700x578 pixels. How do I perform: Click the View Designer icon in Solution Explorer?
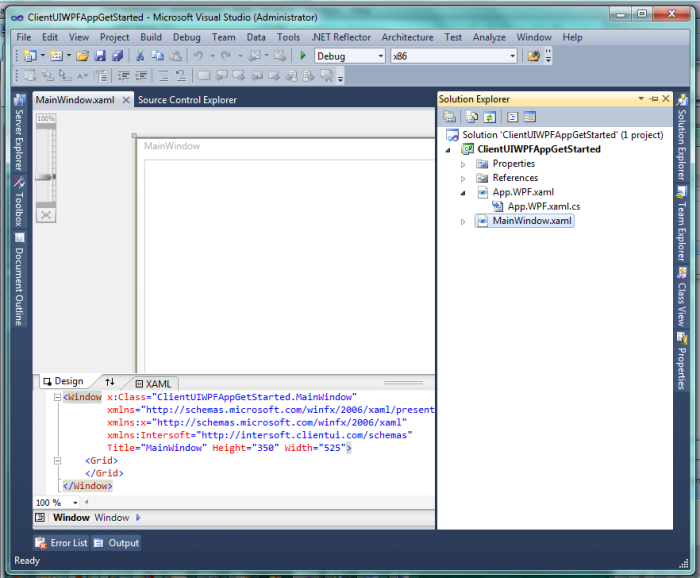[x=529, y=117]
